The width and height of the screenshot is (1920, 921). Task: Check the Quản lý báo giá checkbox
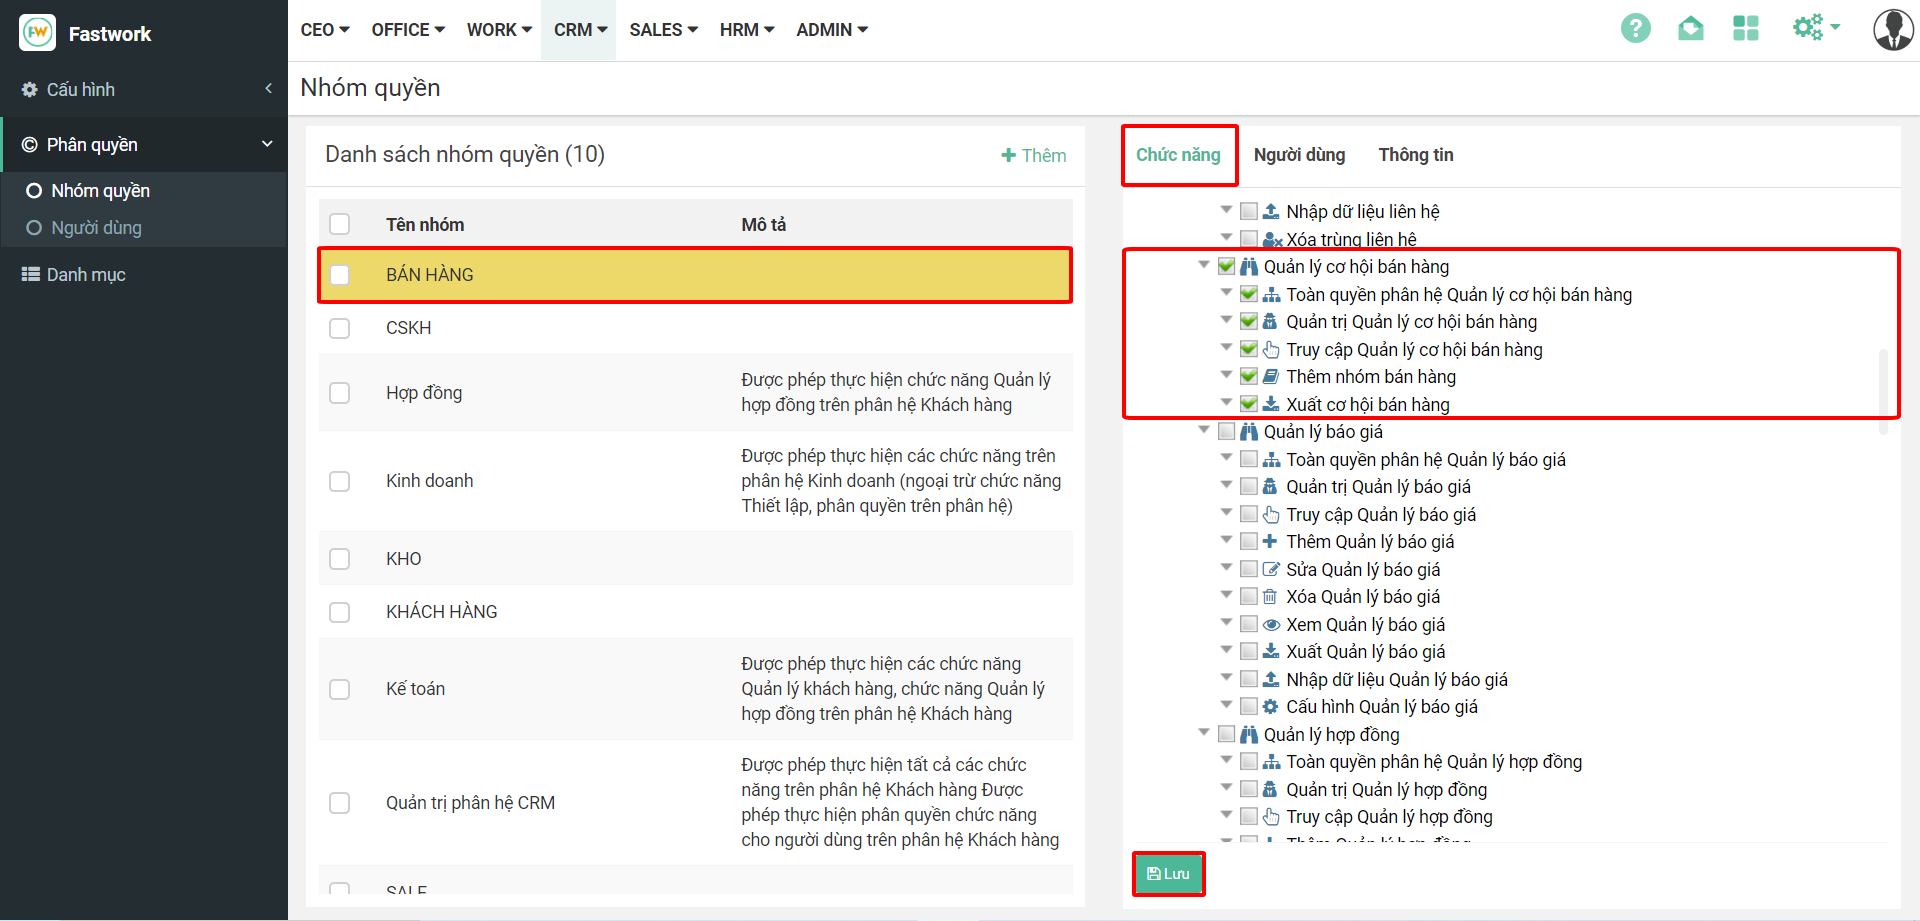[1227, 432]
